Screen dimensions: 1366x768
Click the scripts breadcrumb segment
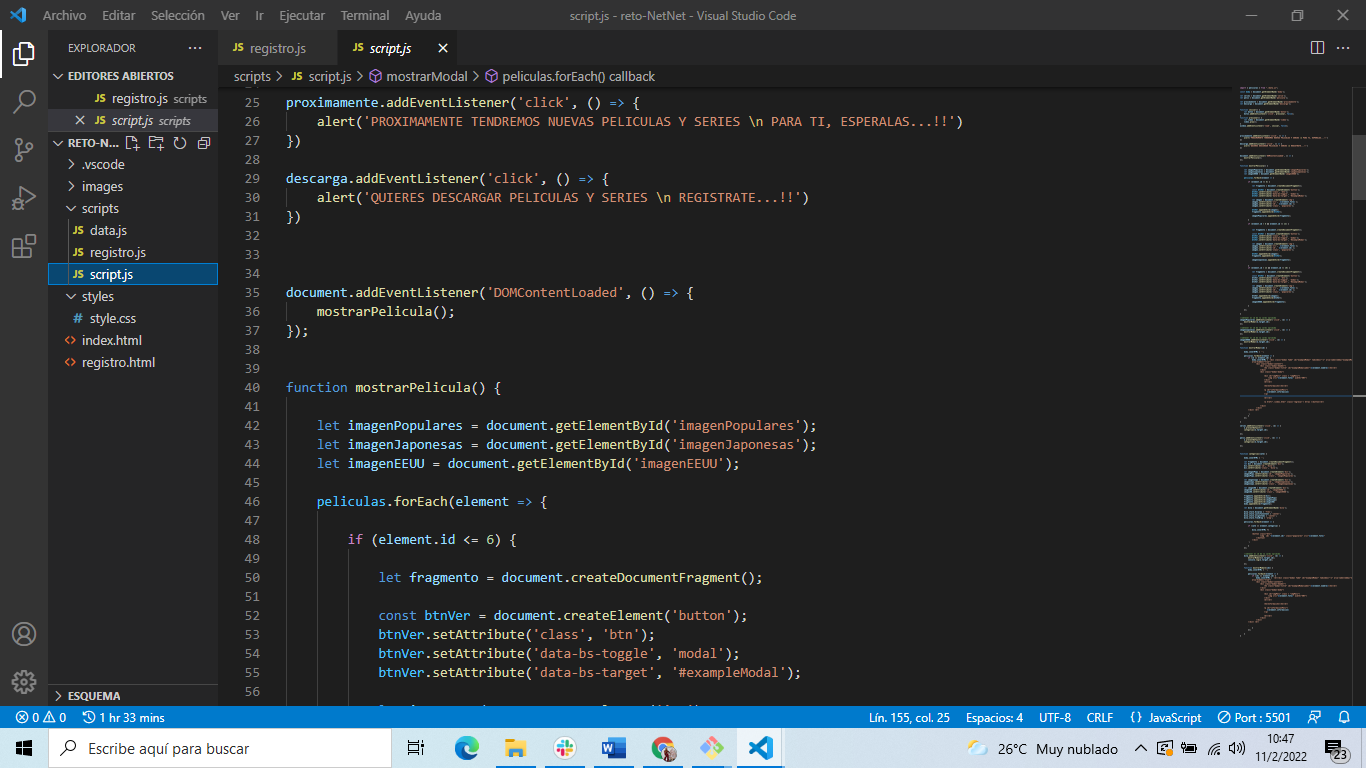[252, 76]
